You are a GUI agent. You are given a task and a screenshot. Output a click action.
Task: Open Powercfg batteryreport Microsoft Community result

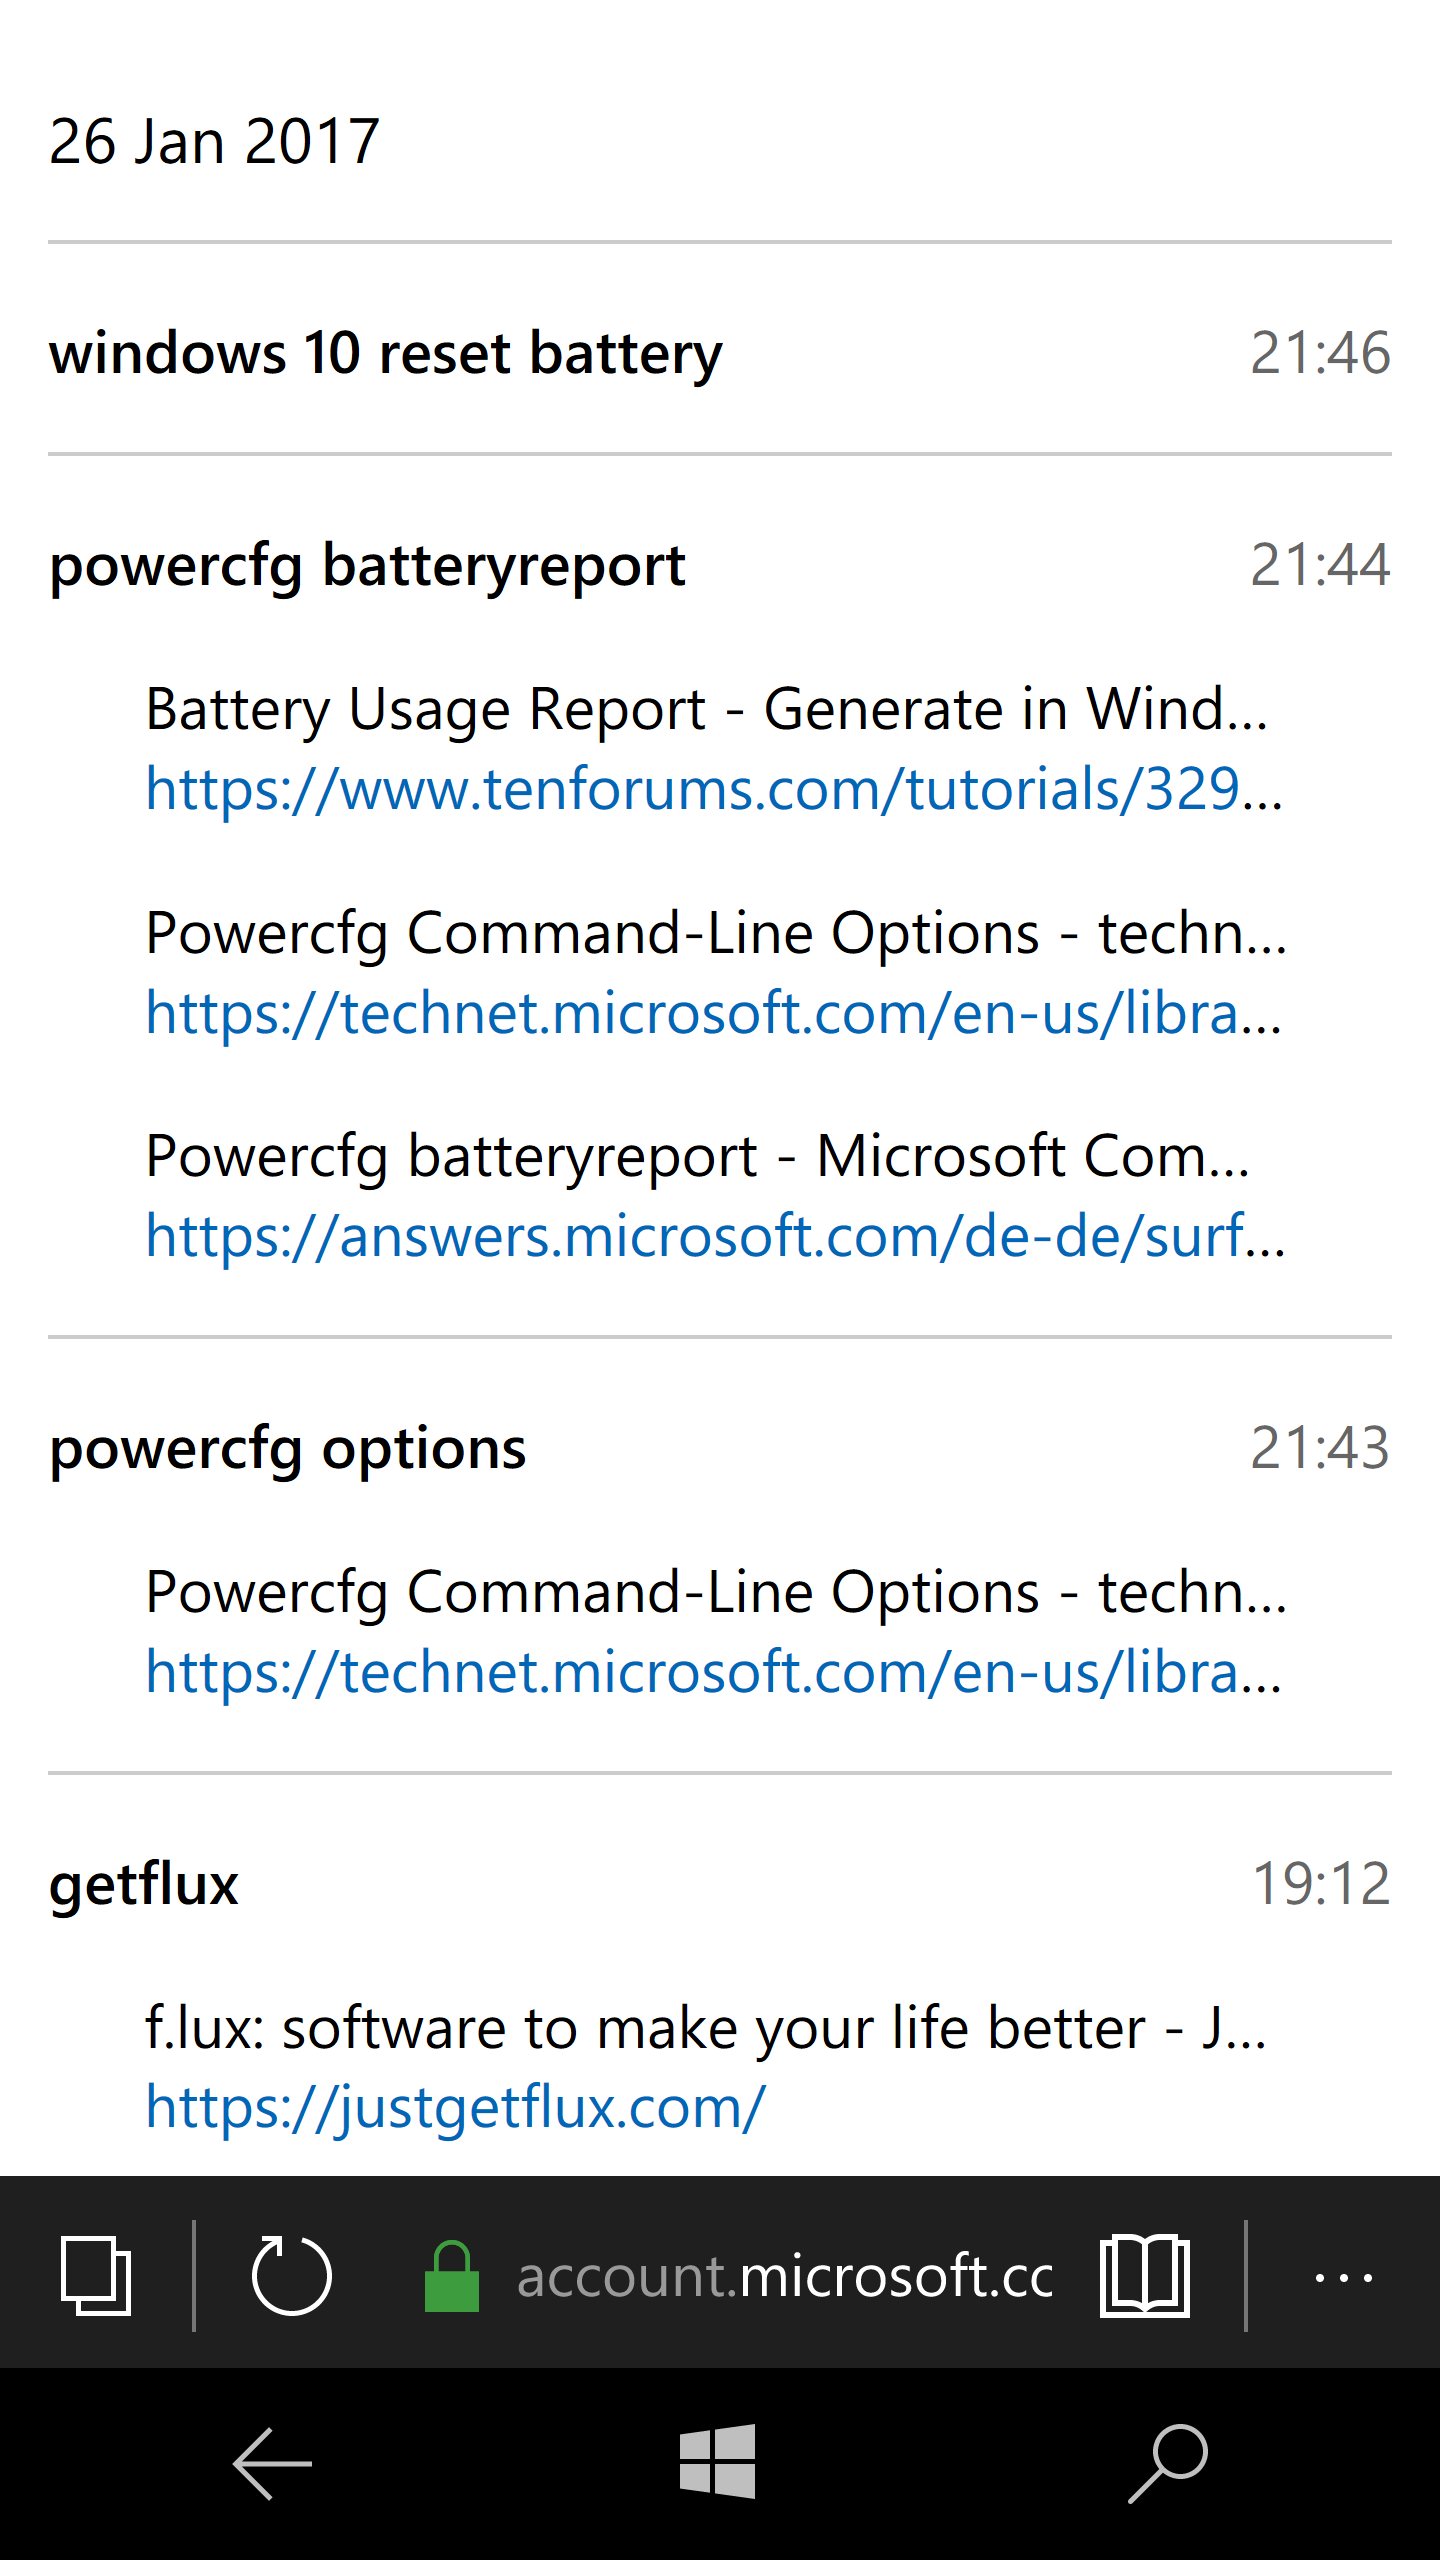pyautogui.click(x=698, y=1156)
